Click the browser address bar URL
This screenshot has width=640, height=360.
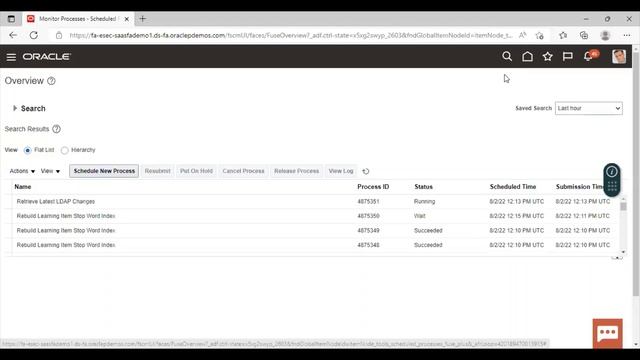pos(291,36)
